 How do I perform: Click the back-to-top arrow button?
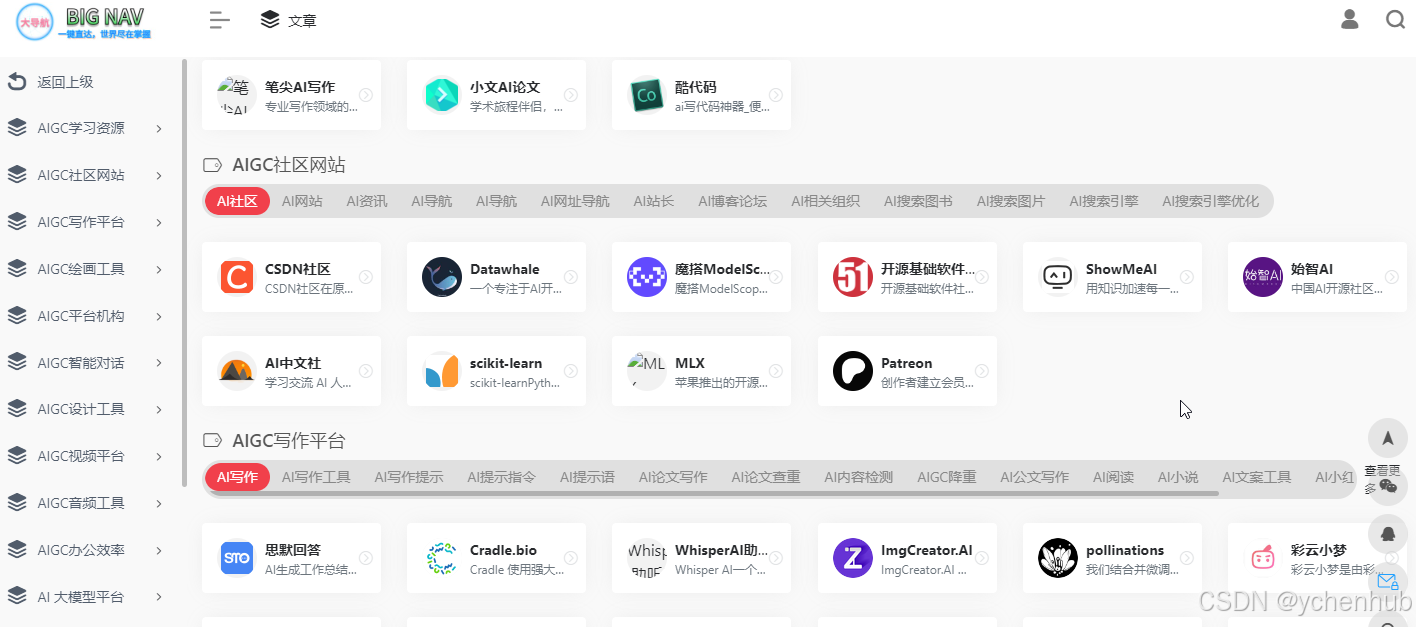[1387, 438]
